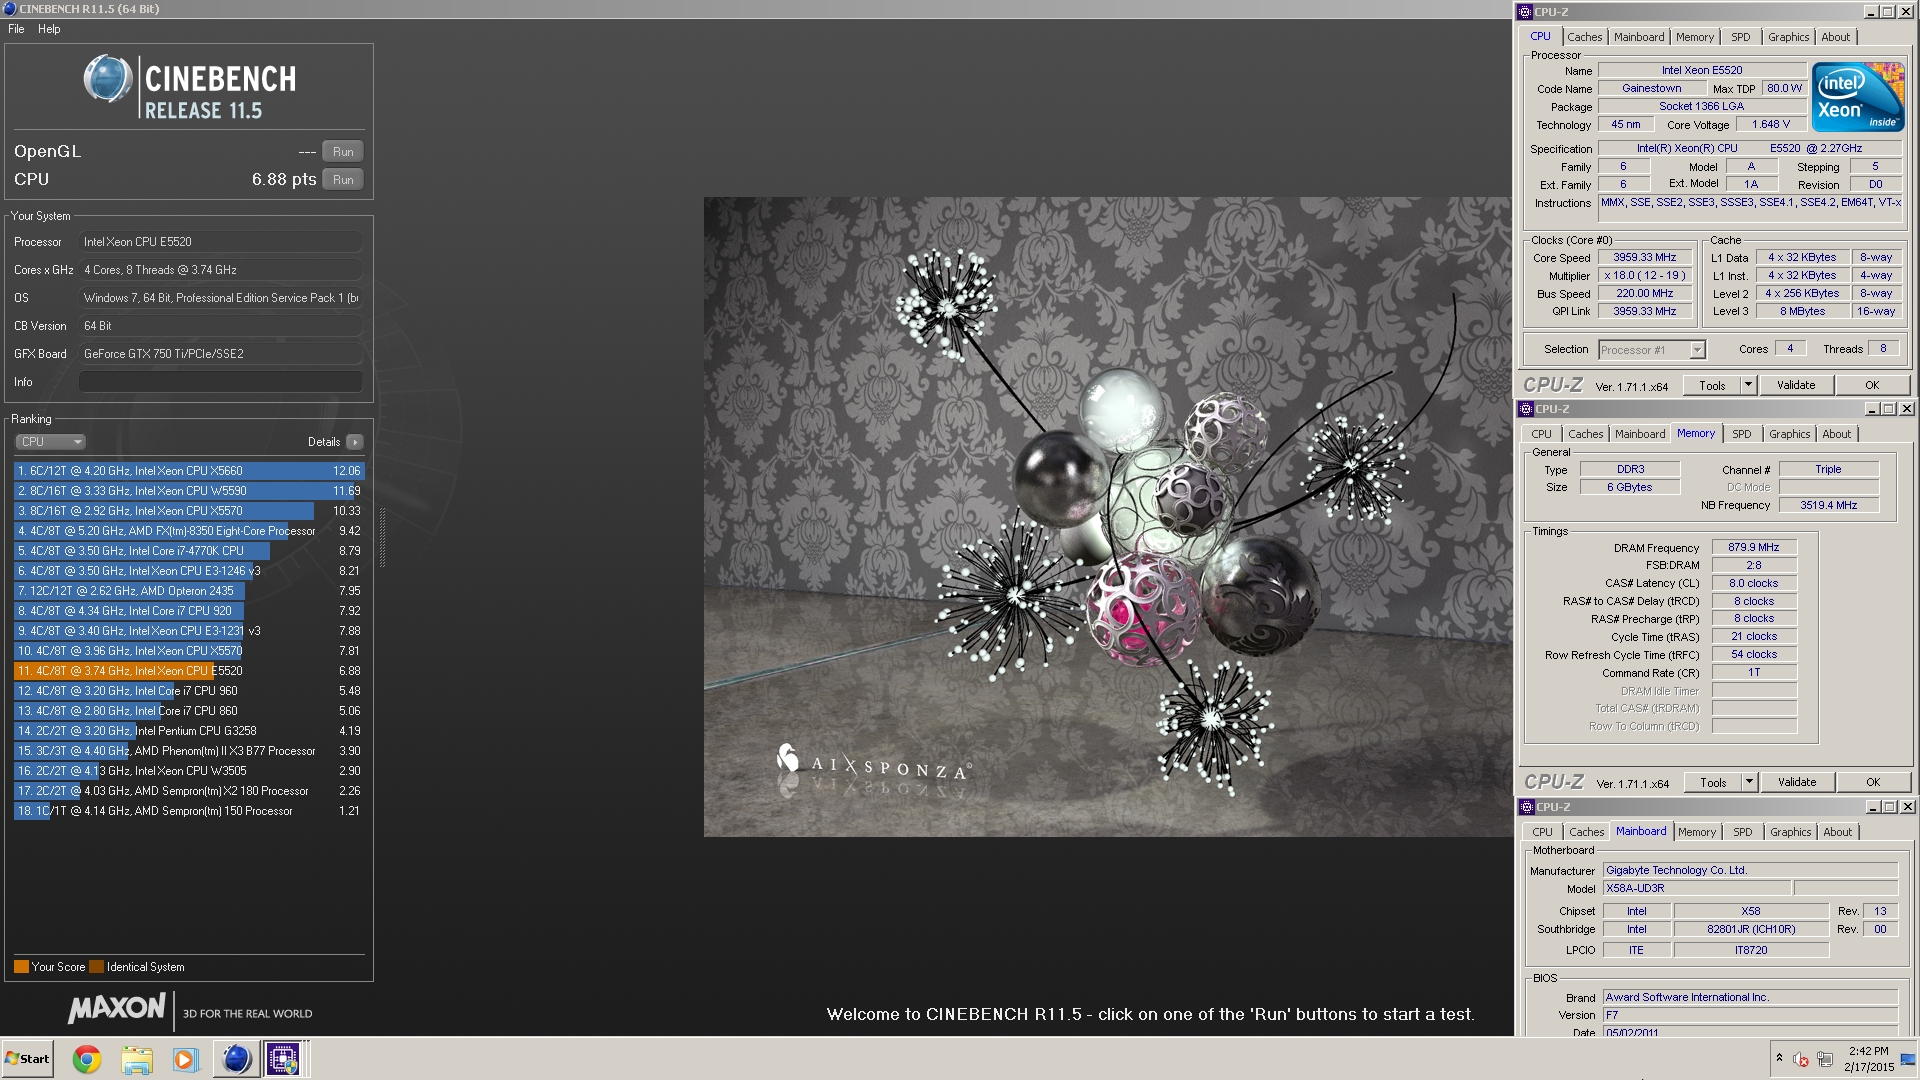The width and height of the screenshot is (1920, 1080).
Task: Click Validate in top CPU-Z window
Action: pyautogui.click(x=1796, y=385)
